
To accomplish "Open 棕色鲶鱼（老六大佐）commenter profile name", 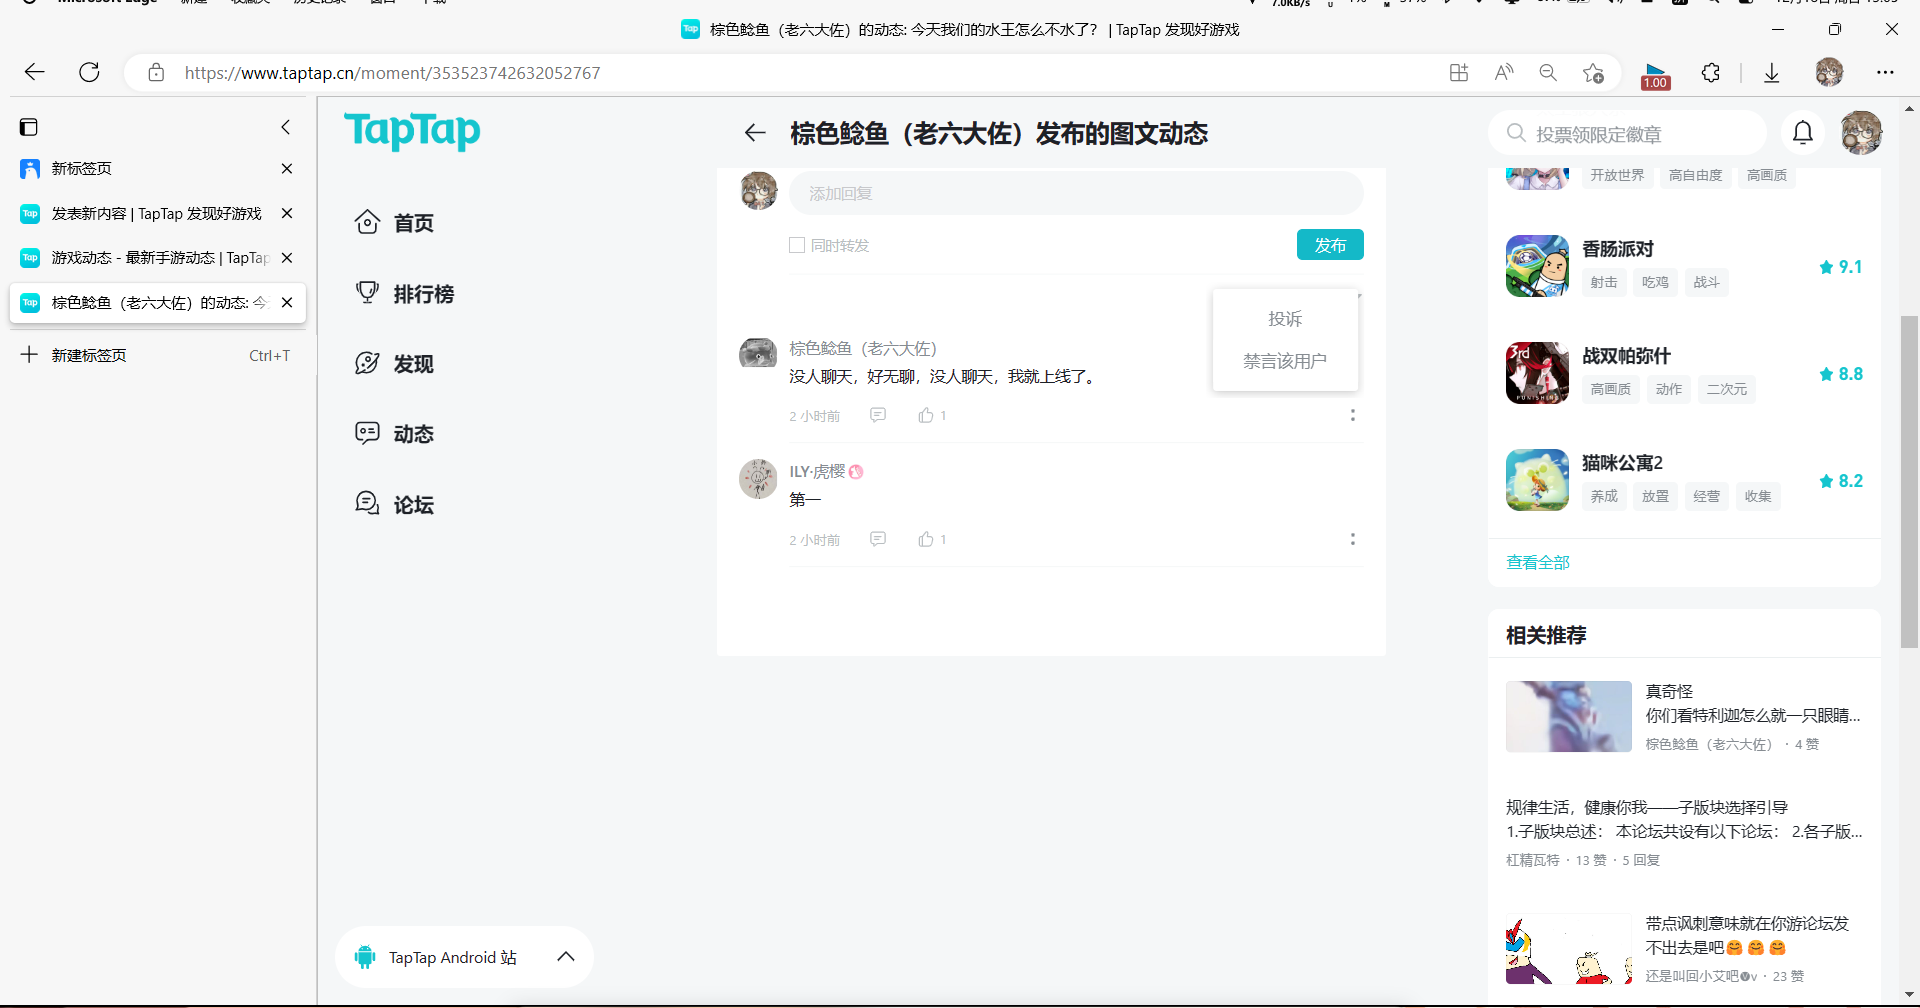I will coord(863,348).
